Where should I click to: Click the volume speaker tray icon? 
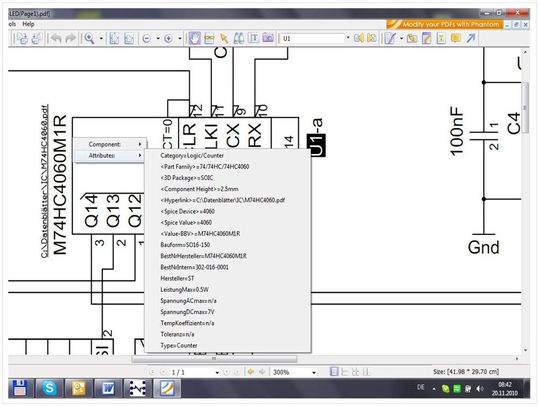(480, 389)
